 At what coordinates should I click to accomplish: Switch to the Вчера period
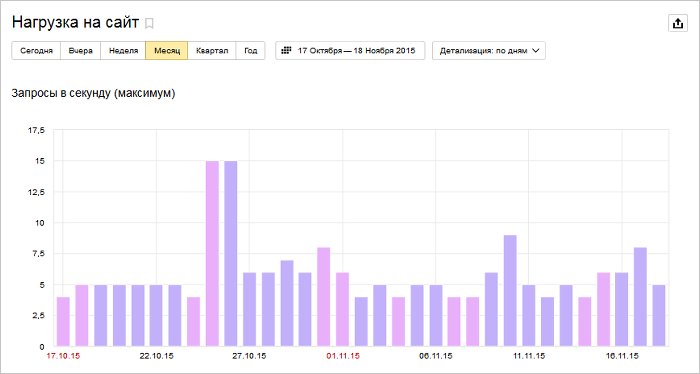80,50
